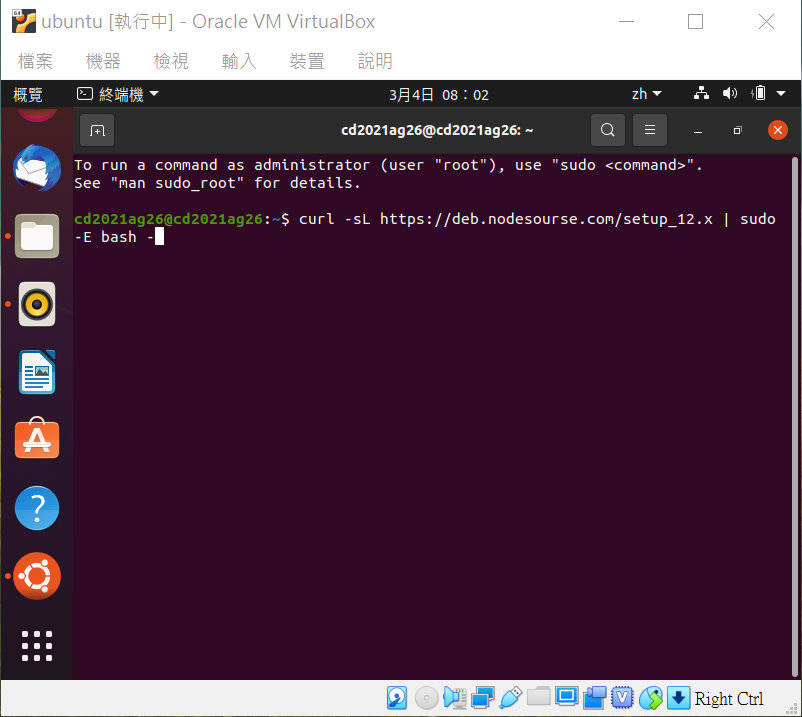
Task: Click VirtualBox display status icon
Action: [x=567, y=697]
